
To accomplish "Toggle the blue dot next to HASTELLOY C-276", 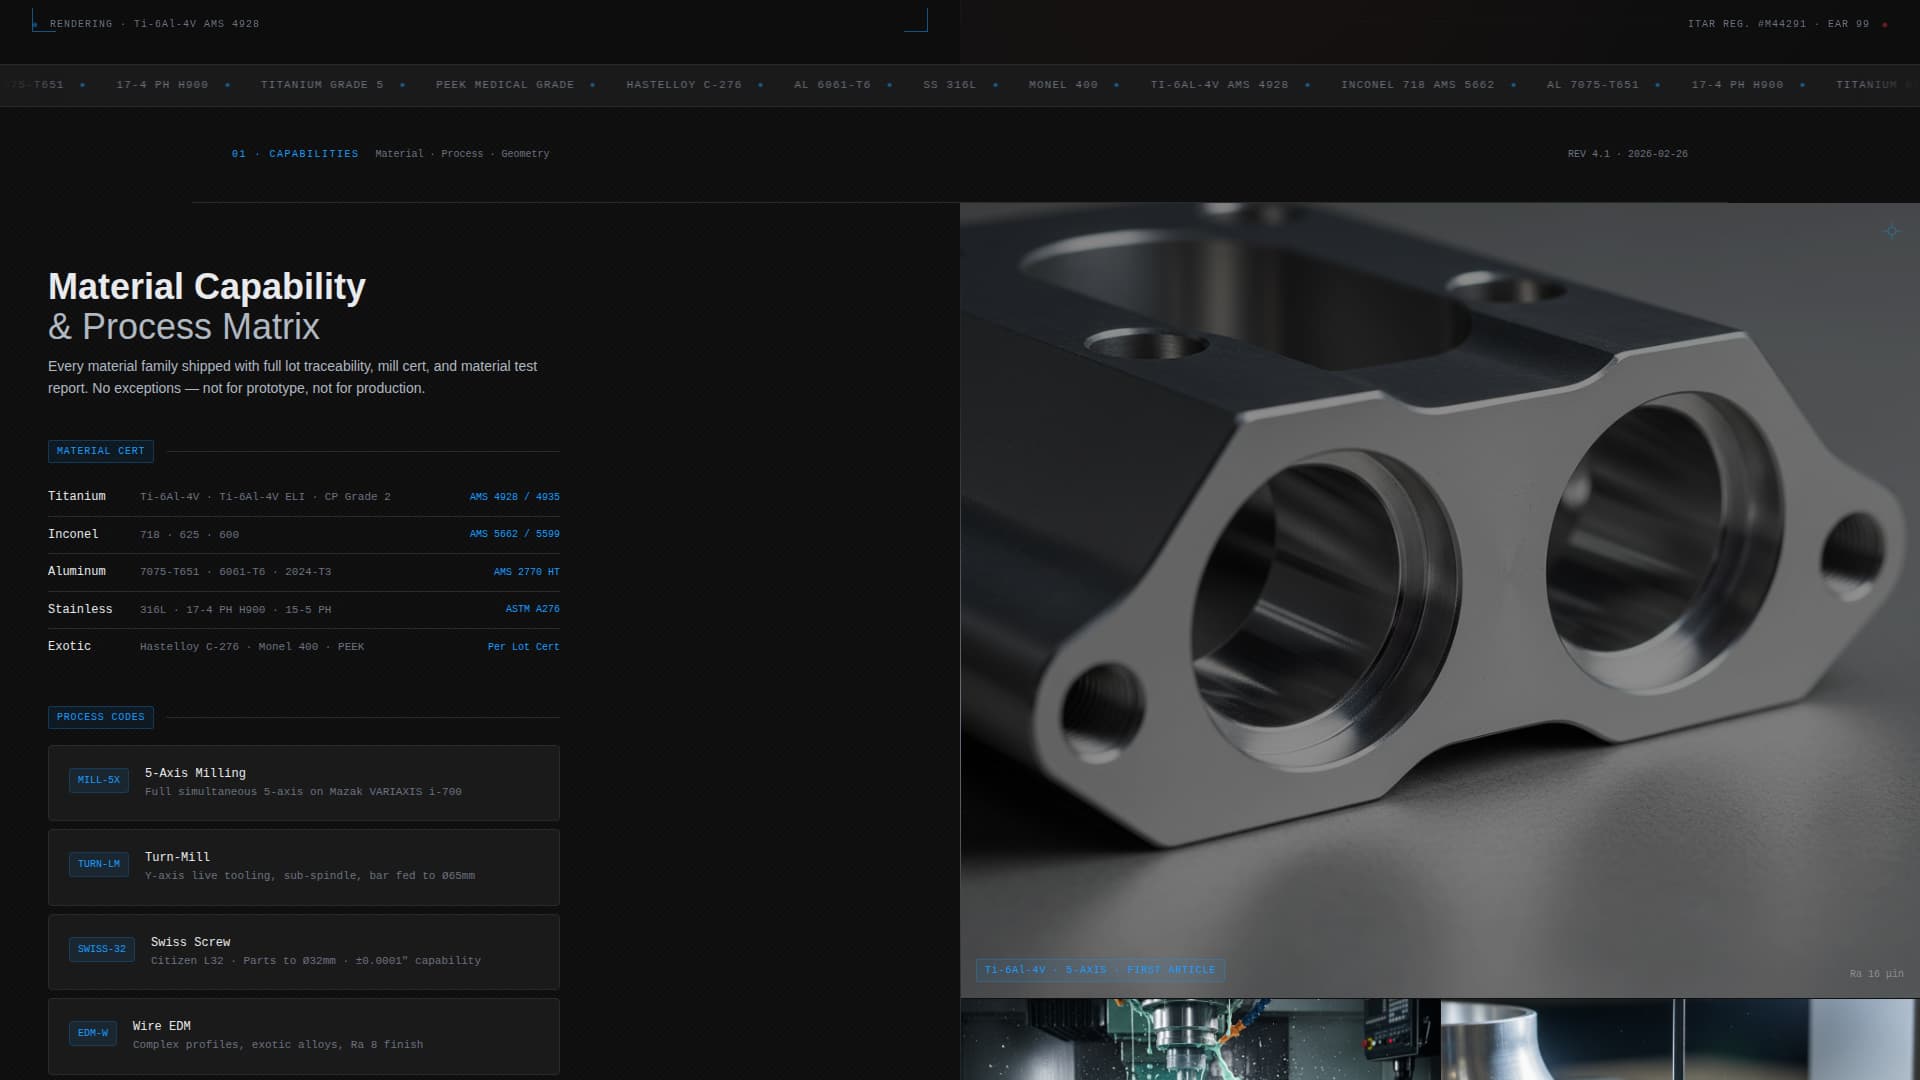I will pos(760,85).
